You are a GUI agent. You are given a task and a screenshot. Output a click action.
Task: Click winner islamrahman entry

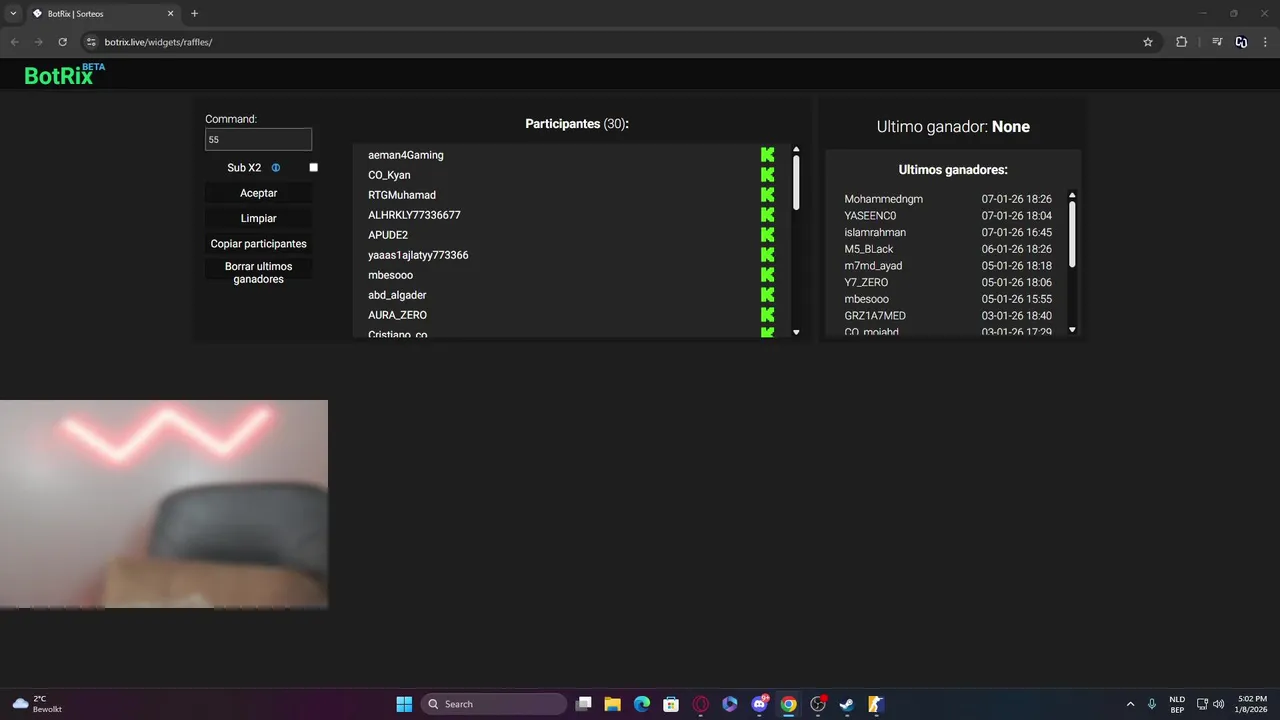pos(875,232)
